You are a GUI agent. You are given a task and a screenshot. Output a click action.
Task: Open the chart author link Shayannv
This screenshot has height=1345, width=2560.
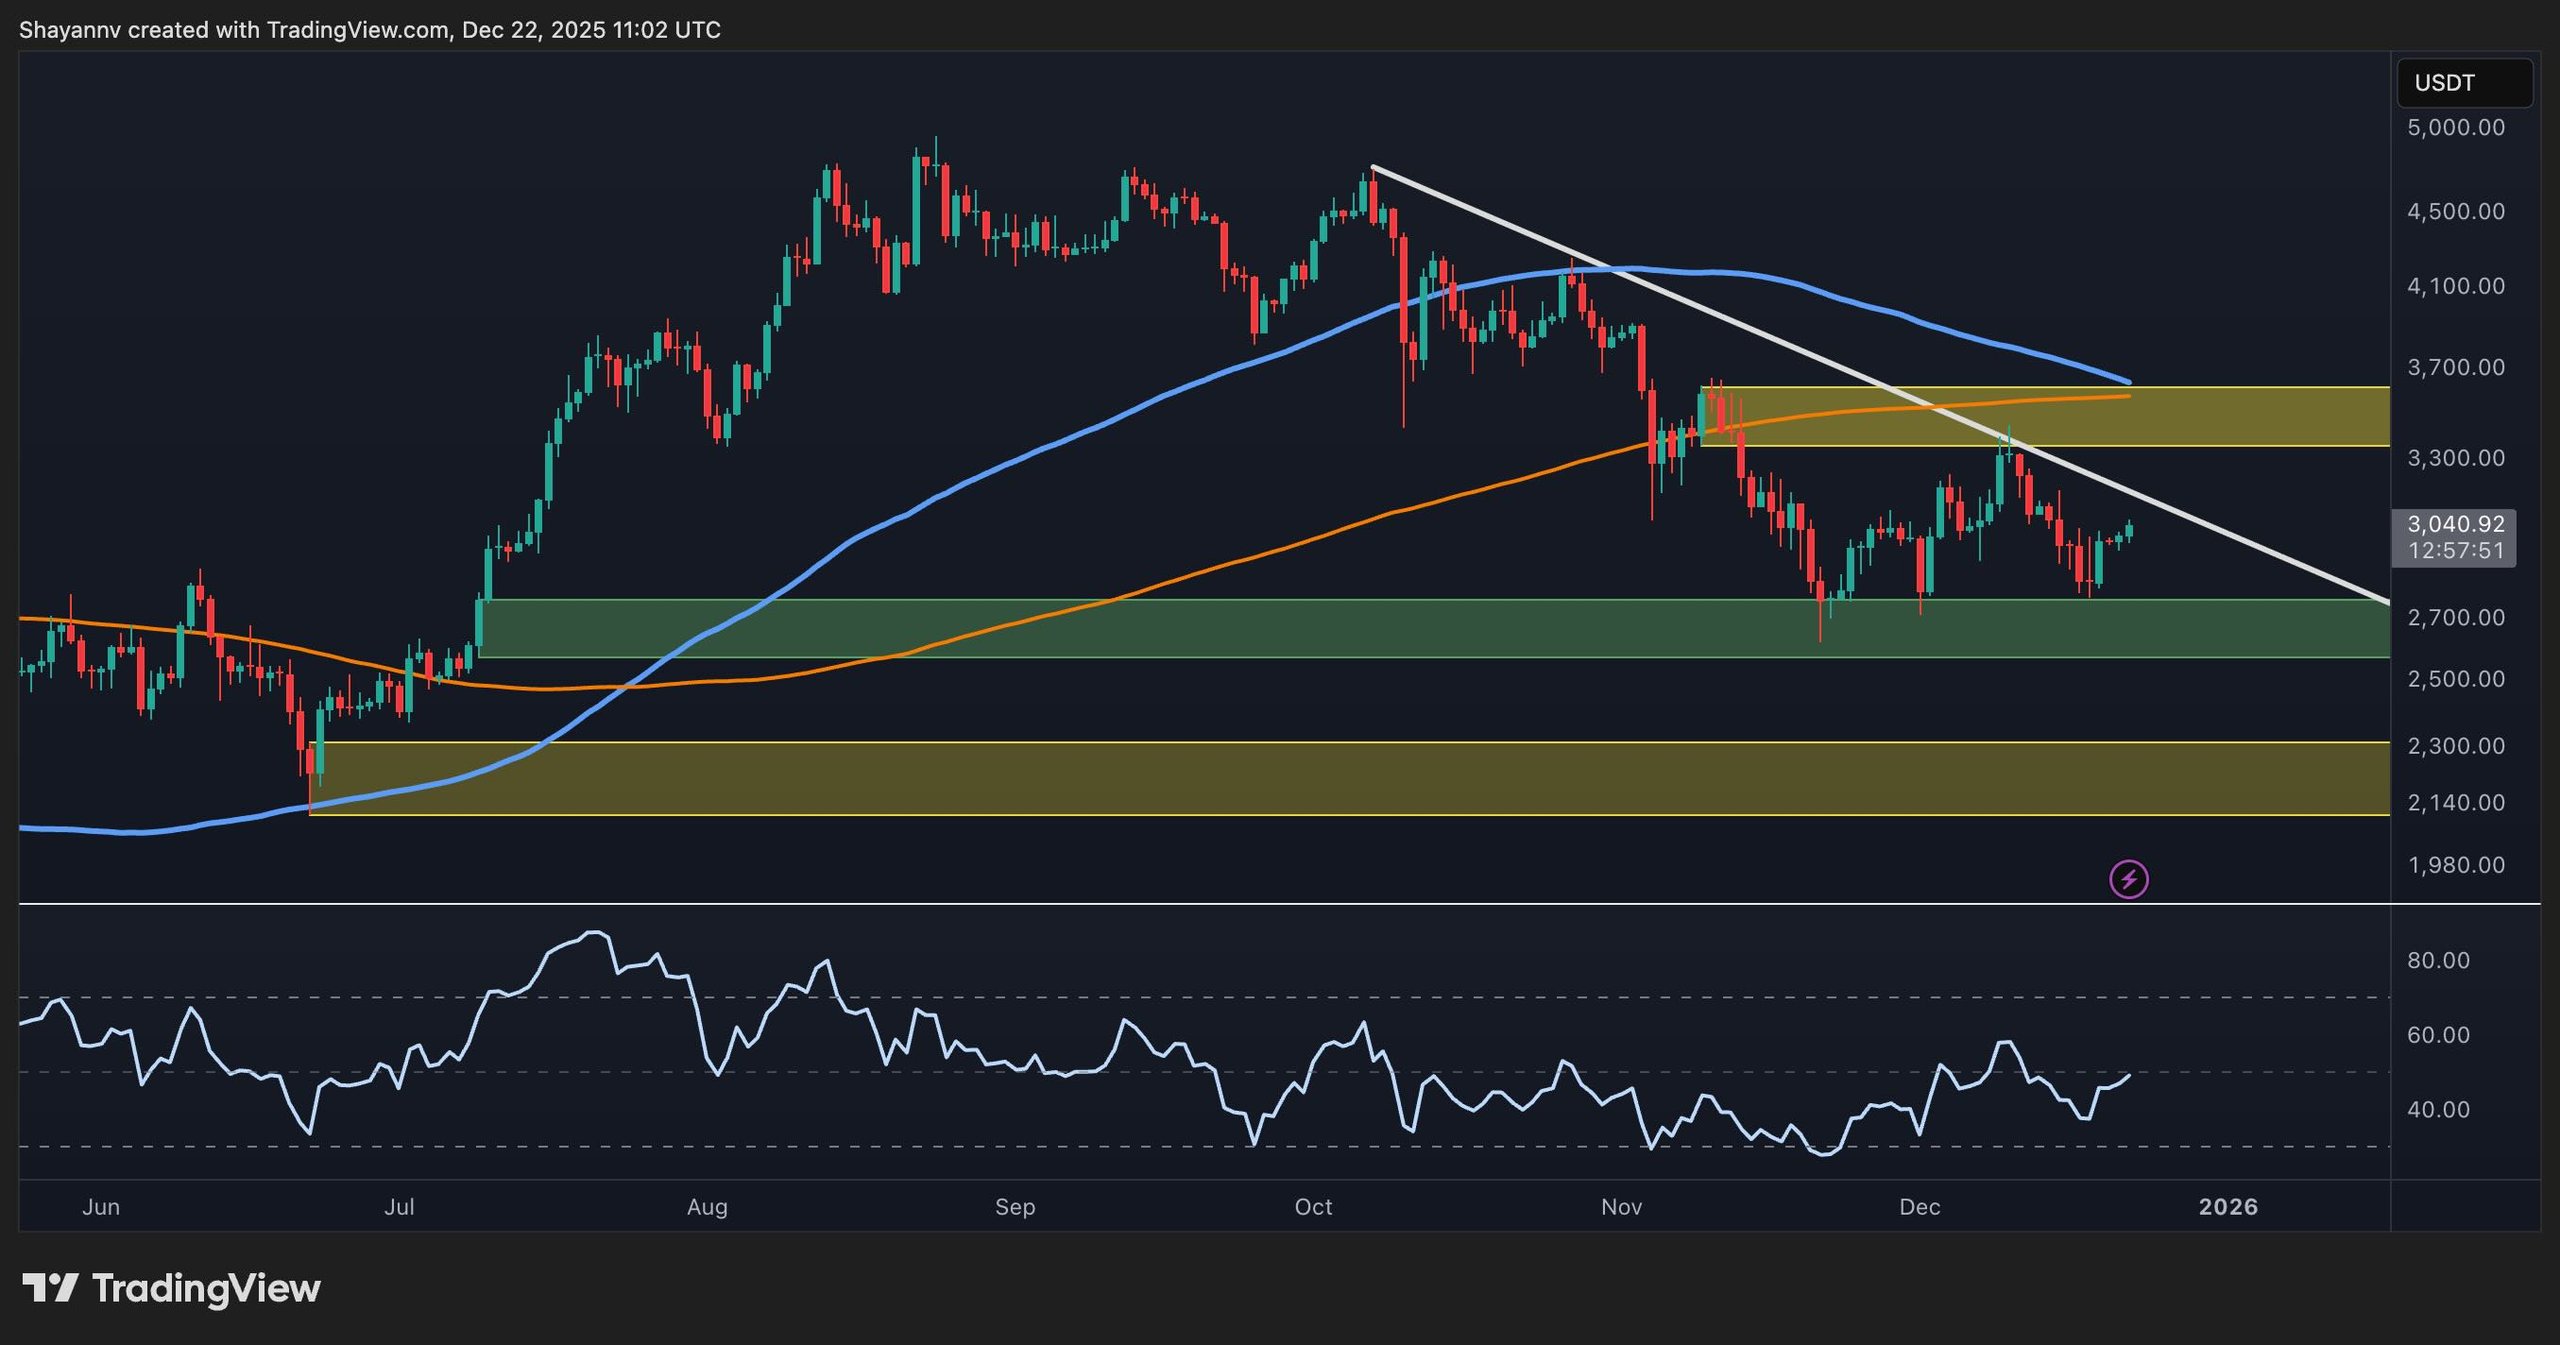[x=68, y=30]
